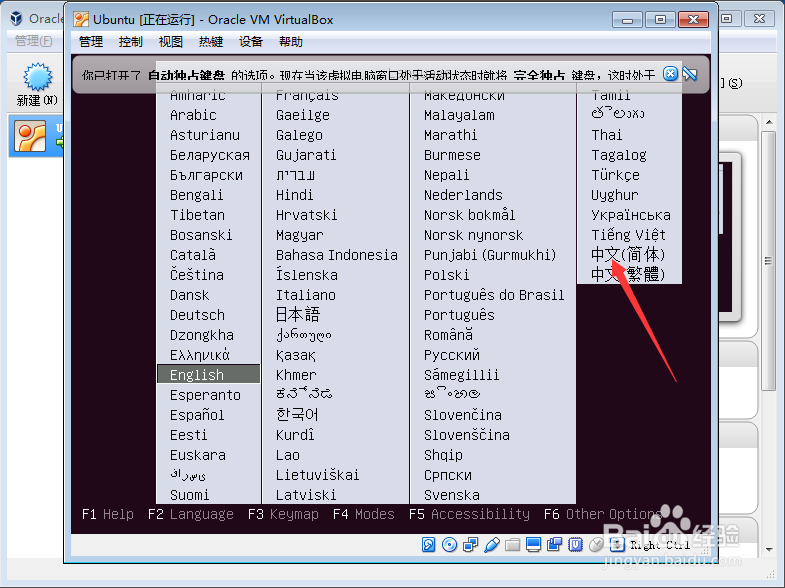The image size is (785, 588).
Task: Open the 视图 menu
Action: [x=171, y=42]
